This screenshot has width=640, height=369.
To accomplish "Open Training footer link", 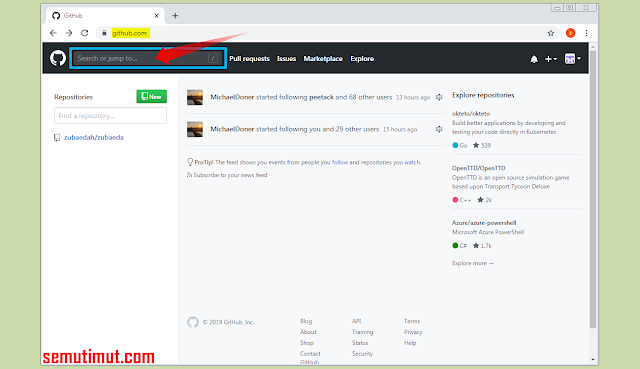I will click(x=362, y=332).
